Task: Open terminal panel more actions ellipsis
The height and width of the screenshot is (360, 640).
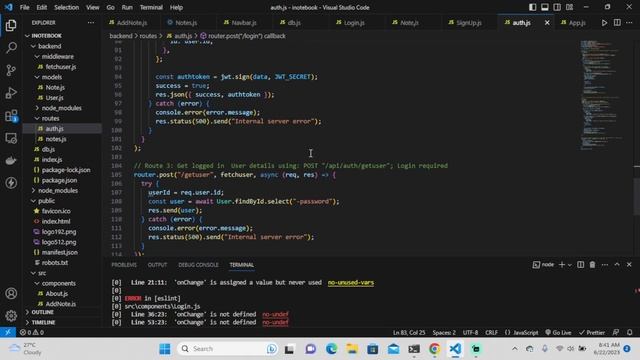Action: click(x=604, y=265)
